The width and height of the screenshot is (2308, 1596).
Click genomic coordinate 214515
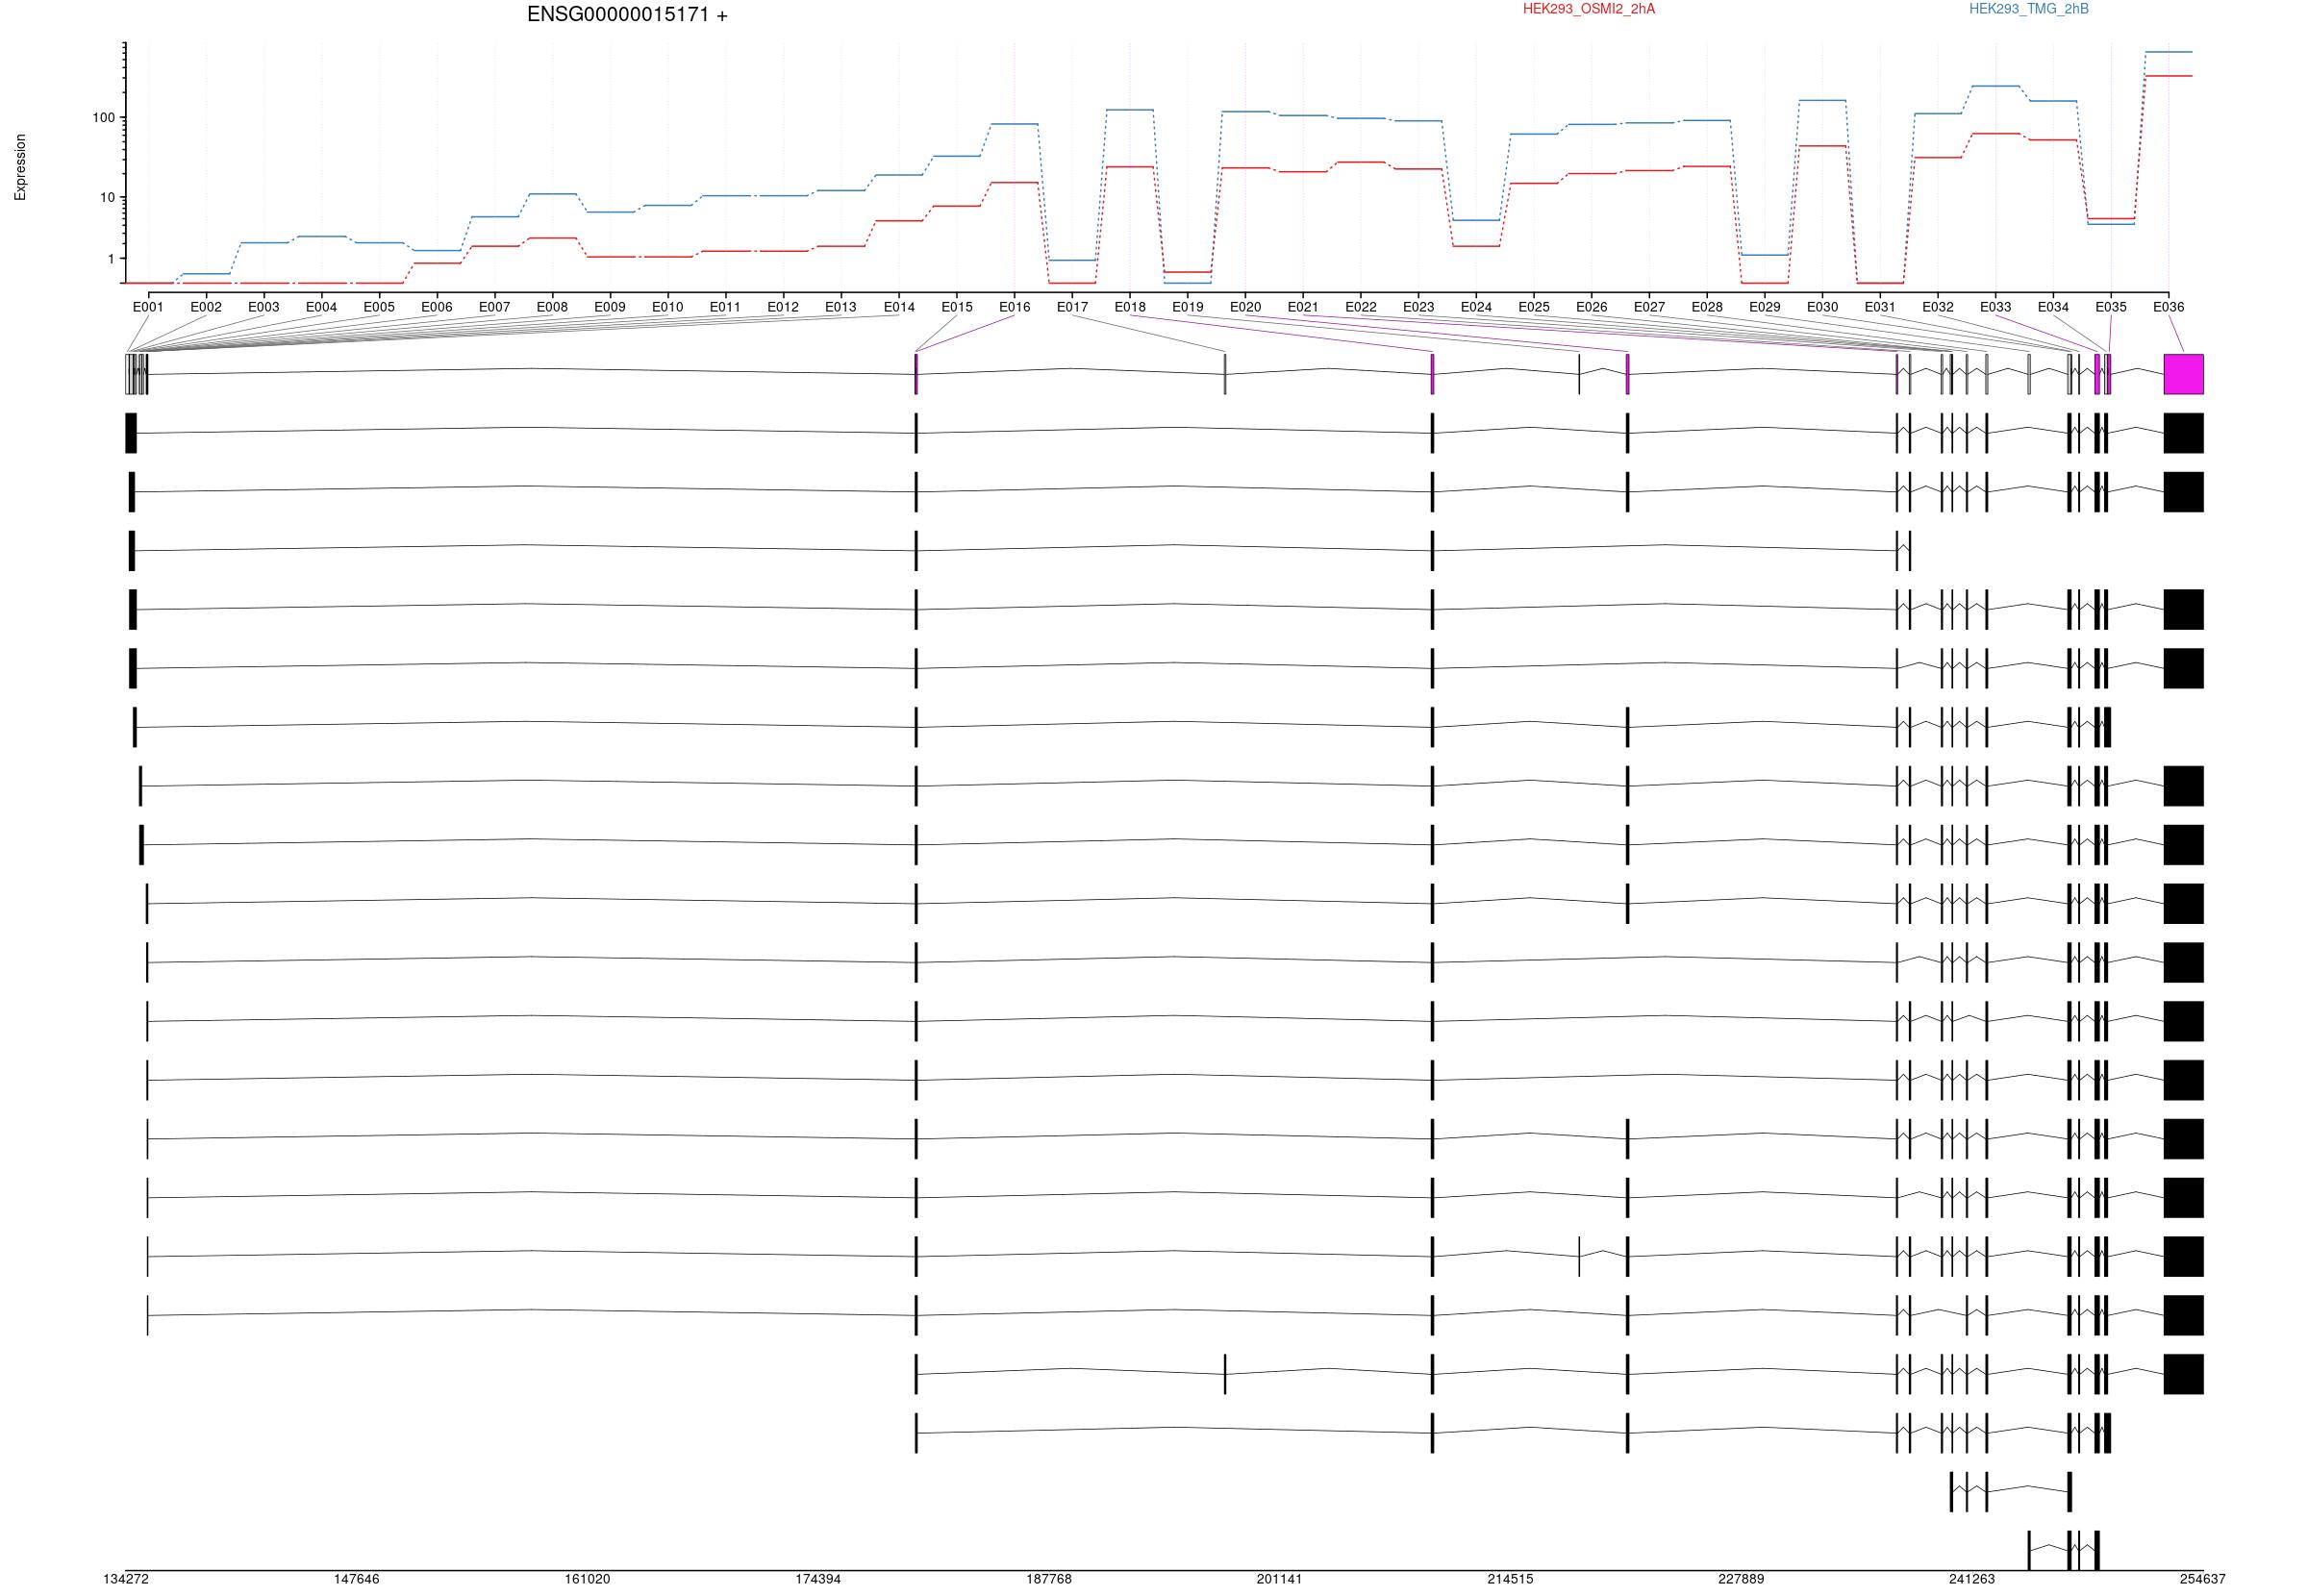[x=1510, y=1579]
